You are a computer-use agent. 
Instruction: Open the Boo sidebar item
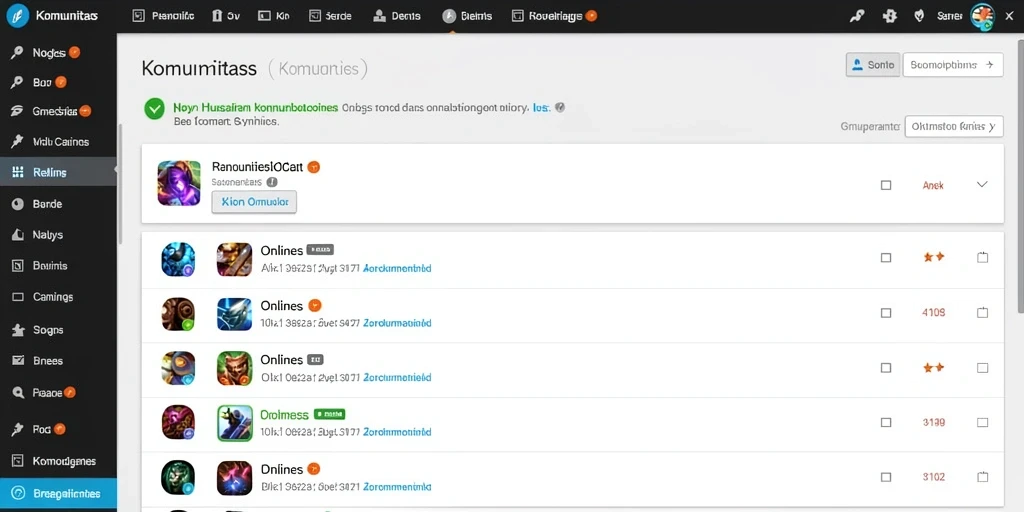click(40, 82)
